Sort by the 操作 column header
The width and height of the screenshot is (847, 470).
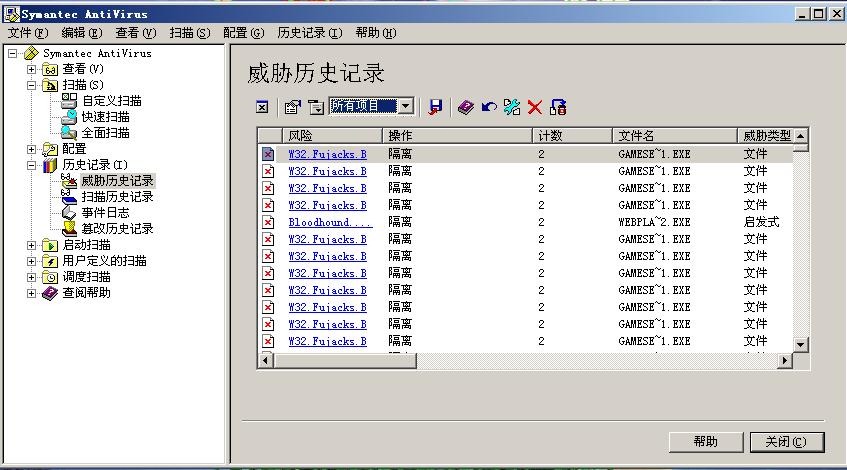(458, 136)
